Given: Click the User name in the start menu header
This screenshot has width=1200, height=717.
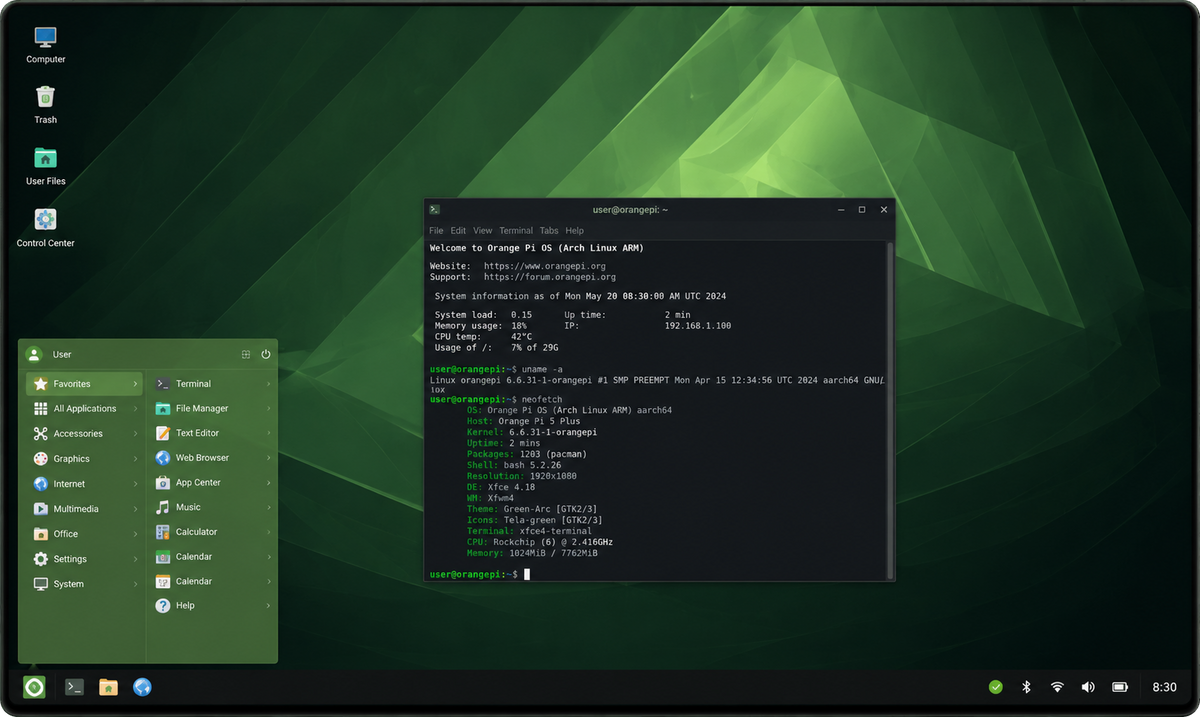Looking at the screenshot, I should point(62,355).
